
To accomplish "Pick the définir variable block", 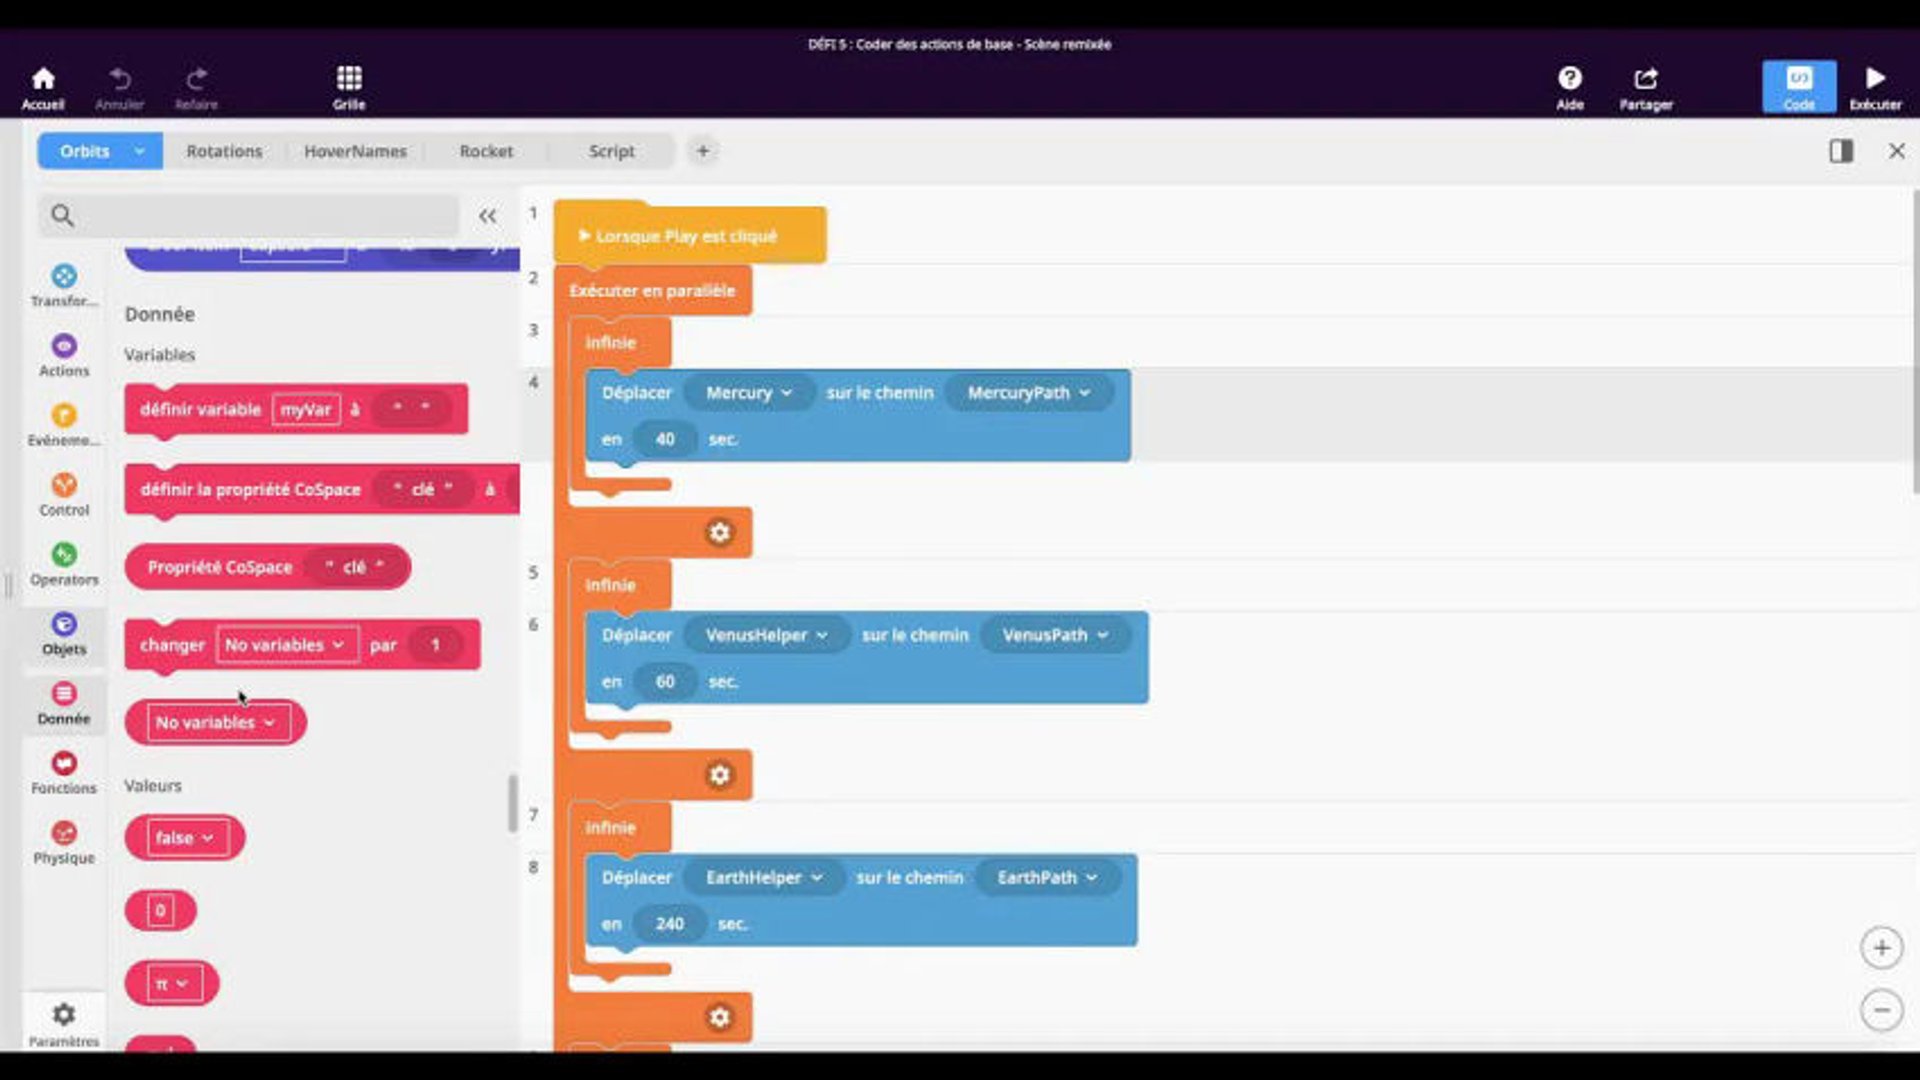I will pos(200,409).
